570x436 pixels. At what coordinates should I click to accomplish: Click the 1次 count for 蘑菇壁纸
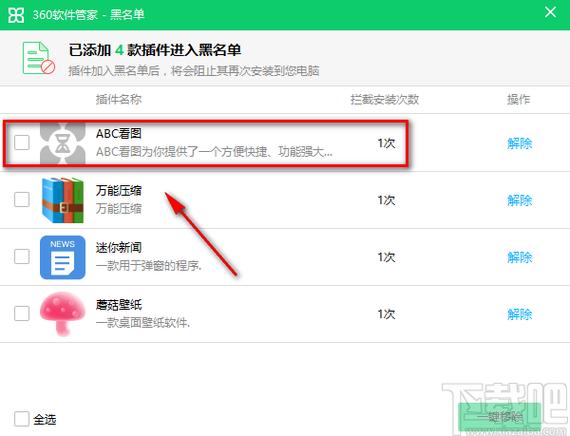[386, 314]
